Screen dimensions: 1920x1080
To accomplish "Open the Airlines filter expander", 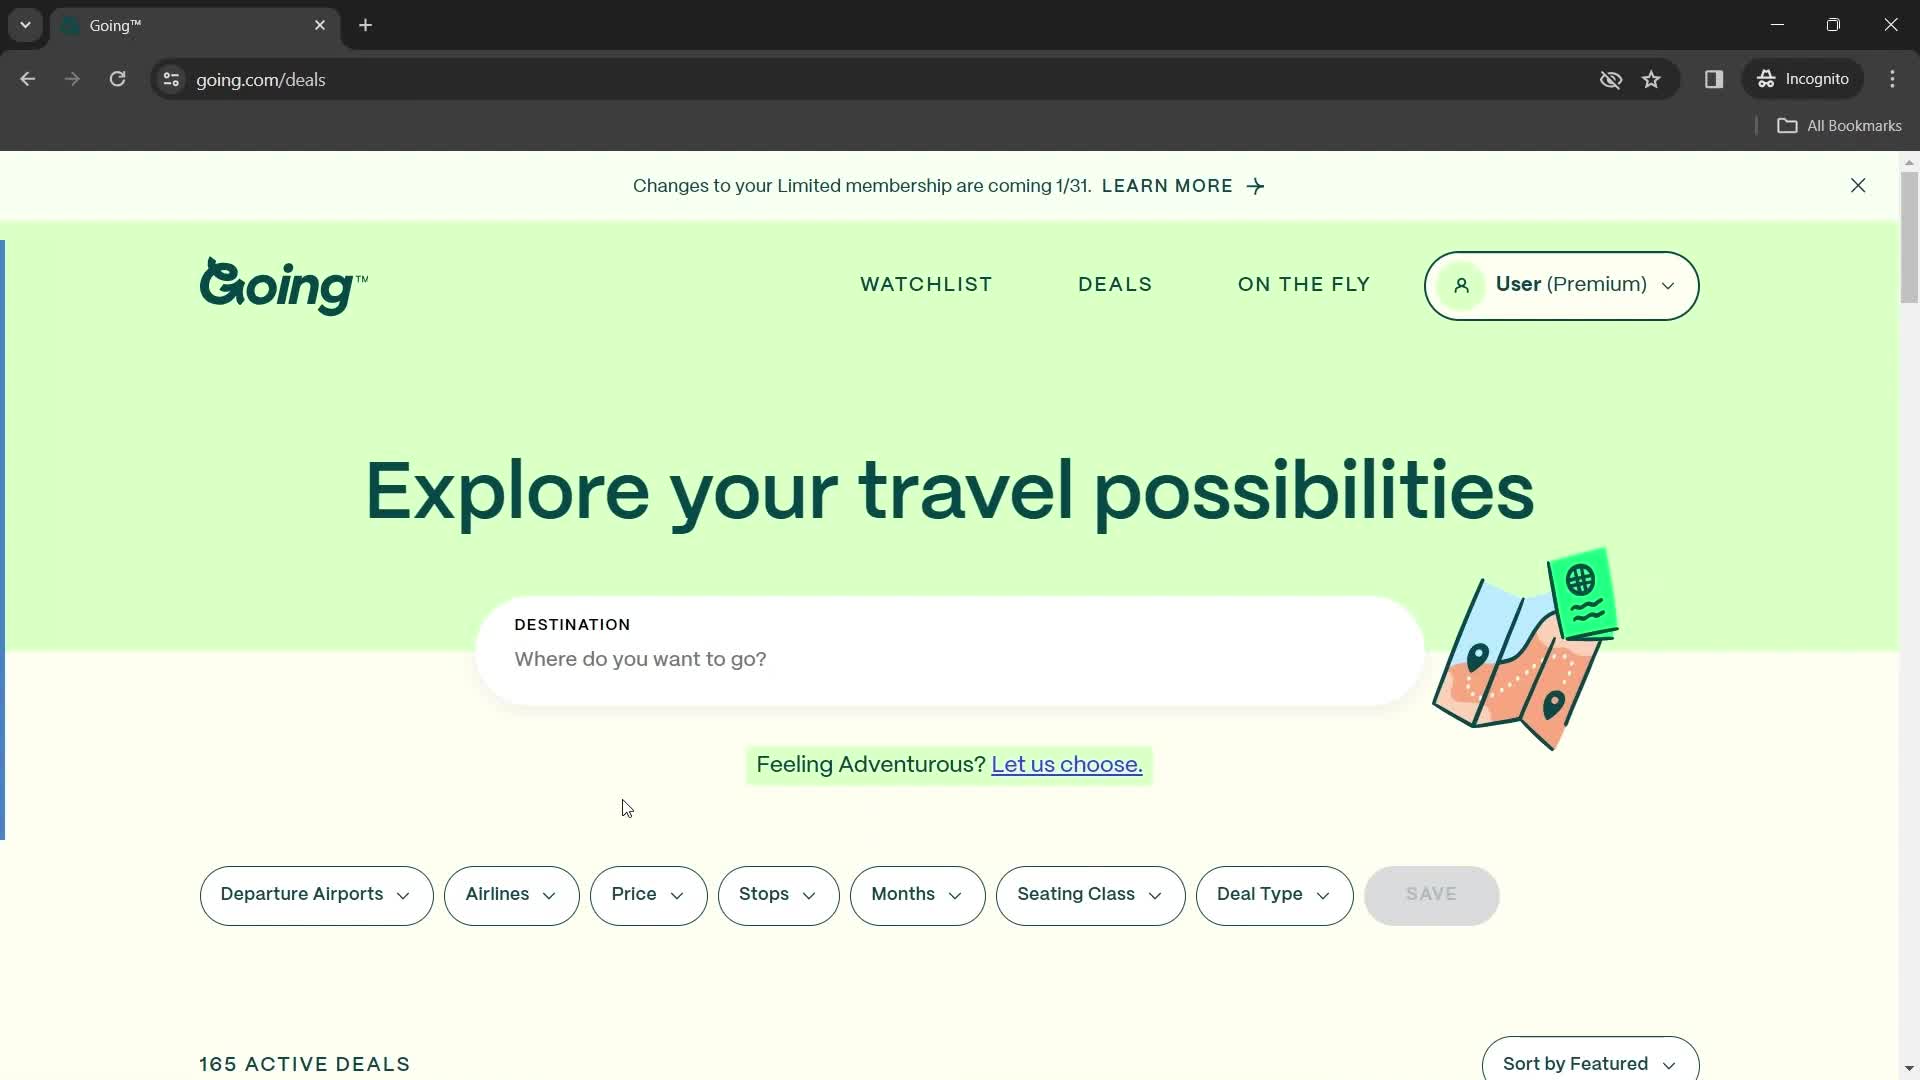I will (512, 895).
